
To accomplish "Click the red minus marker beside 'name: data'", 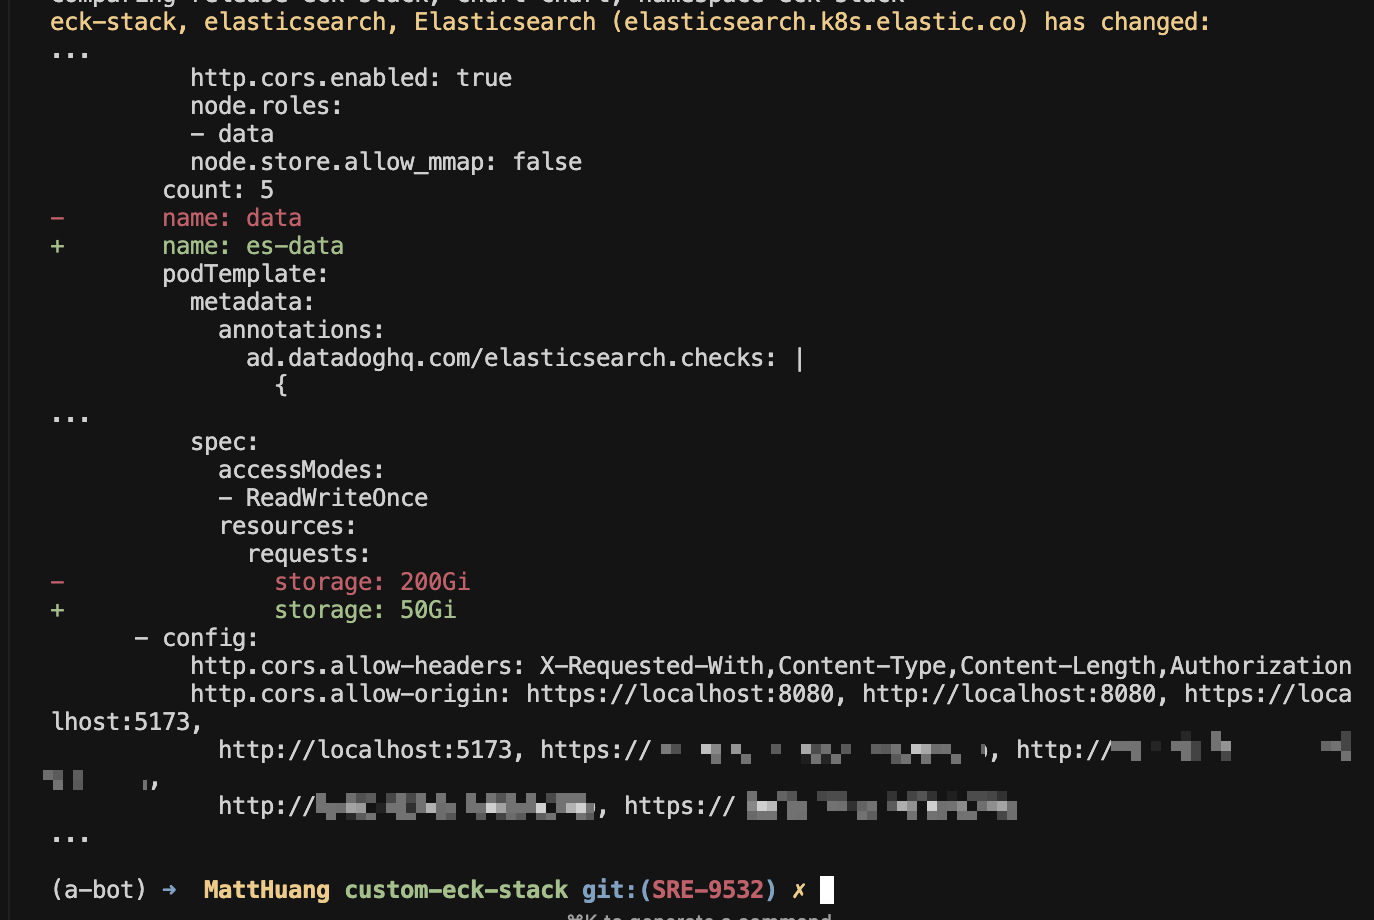I will [58, 218].
